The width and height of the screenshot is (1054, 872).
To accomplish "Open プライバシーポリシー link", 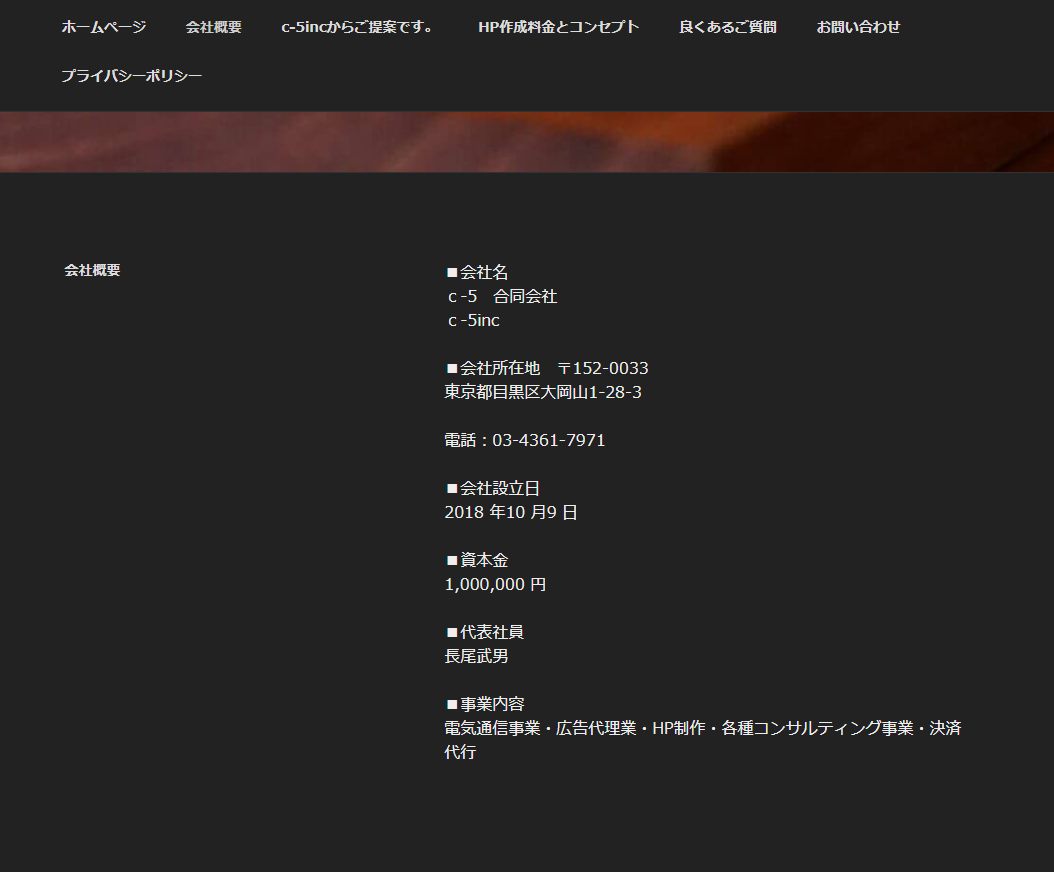I will (x=131, y=75).
